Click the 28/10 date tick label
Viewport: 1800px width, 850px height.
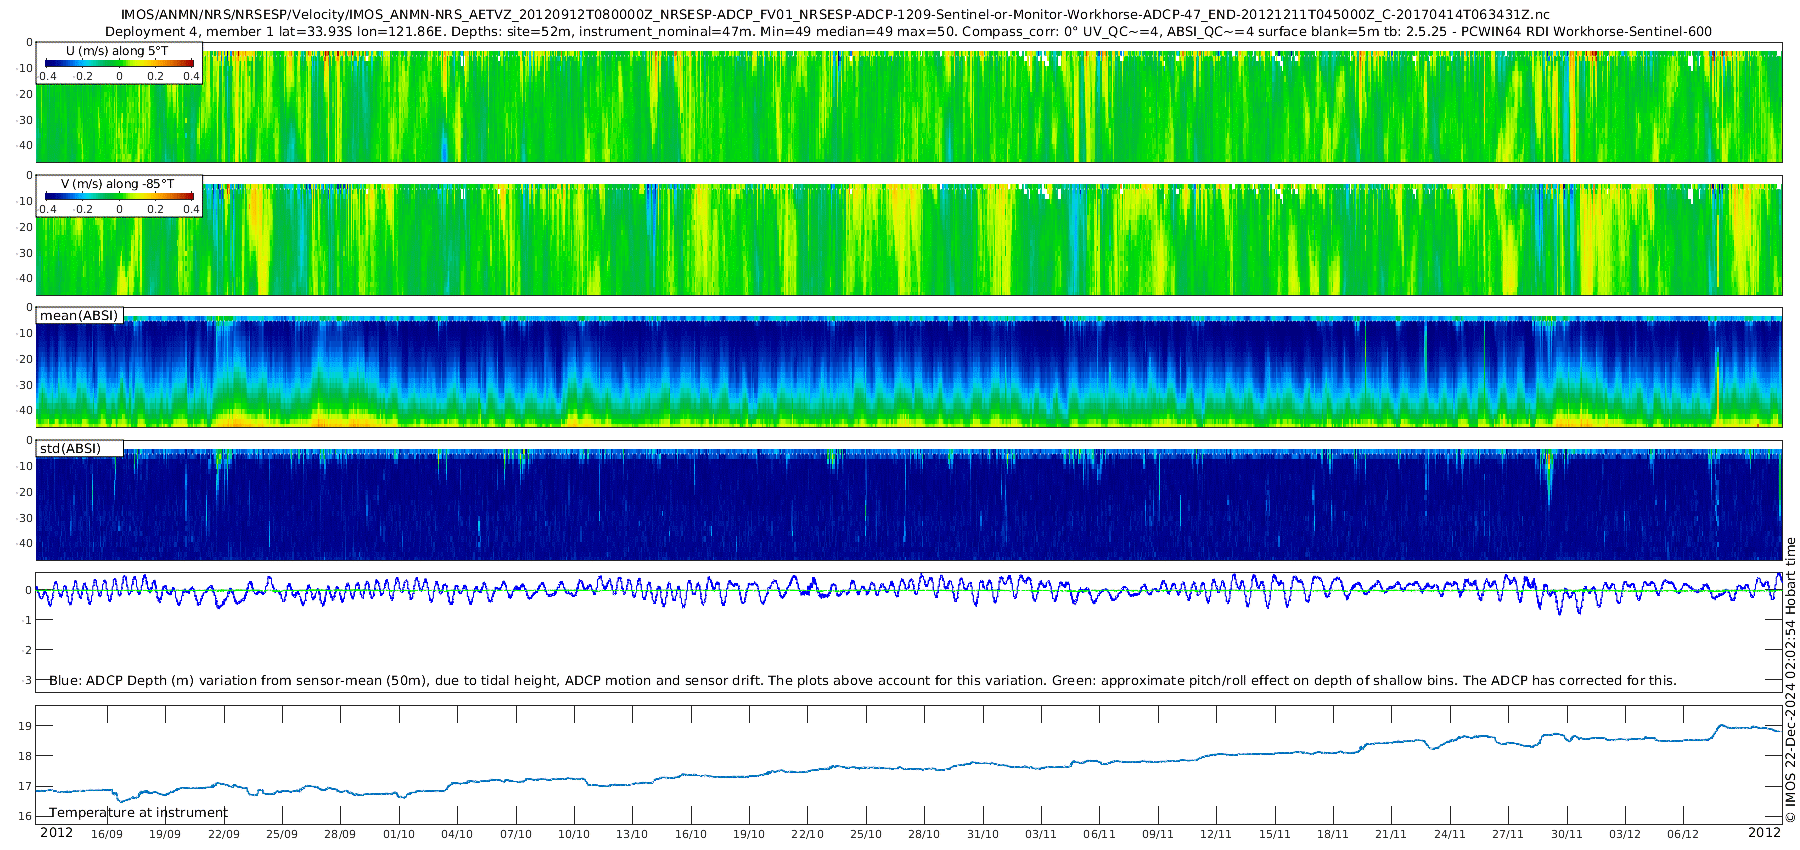coord(924,834)
